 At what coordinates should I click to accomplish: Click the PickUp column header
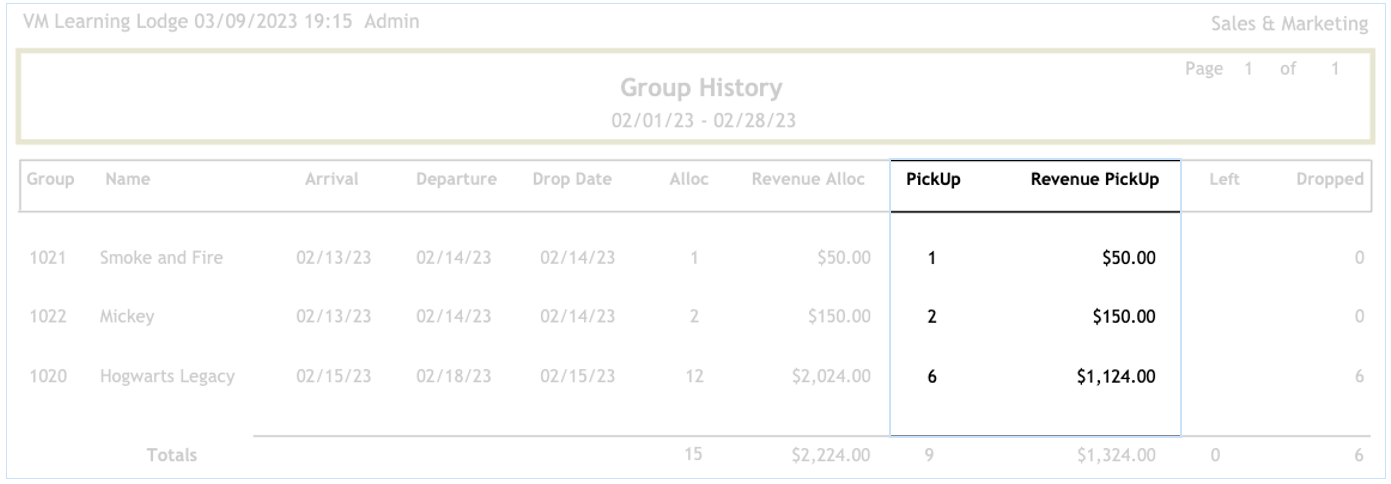tap(925, 181)
